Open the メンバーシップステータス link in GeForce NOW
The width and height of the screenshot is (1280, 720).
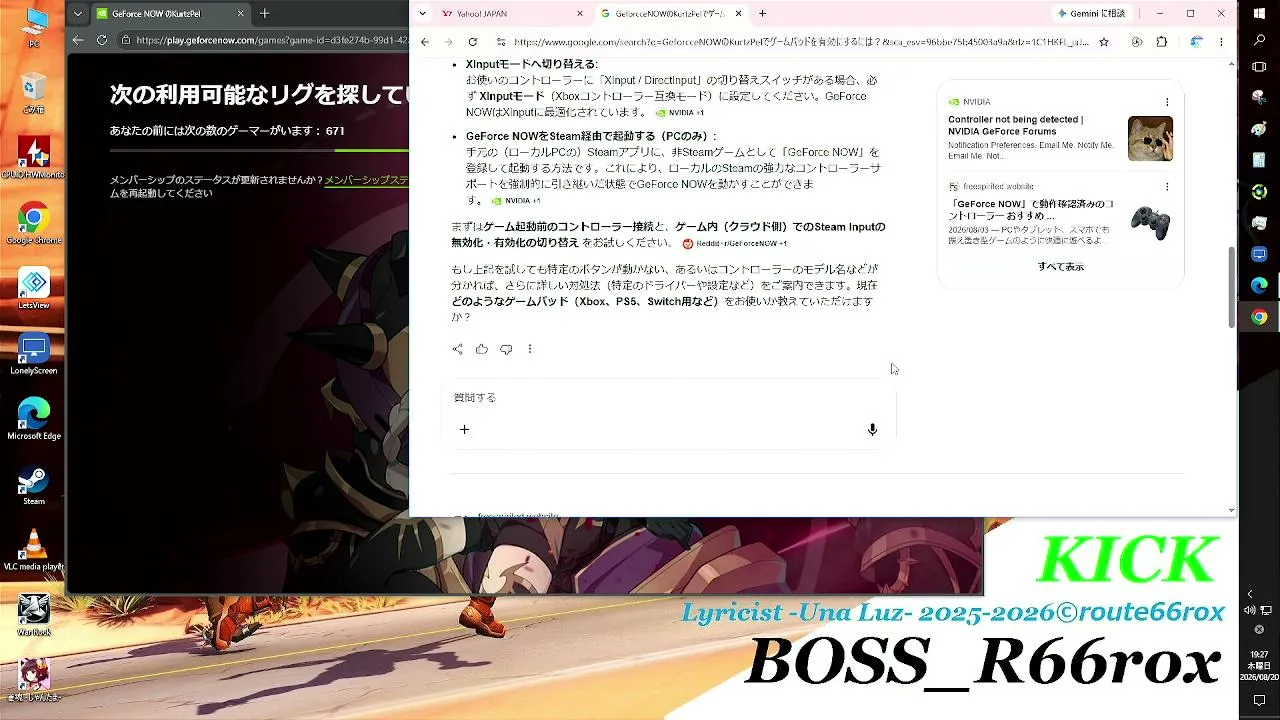point(366,180)
